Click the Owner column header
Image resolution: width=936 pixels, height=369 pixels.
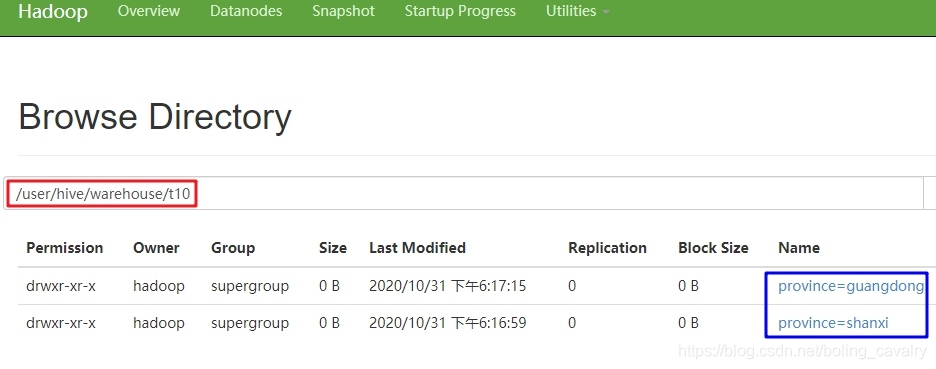point(156,248)
